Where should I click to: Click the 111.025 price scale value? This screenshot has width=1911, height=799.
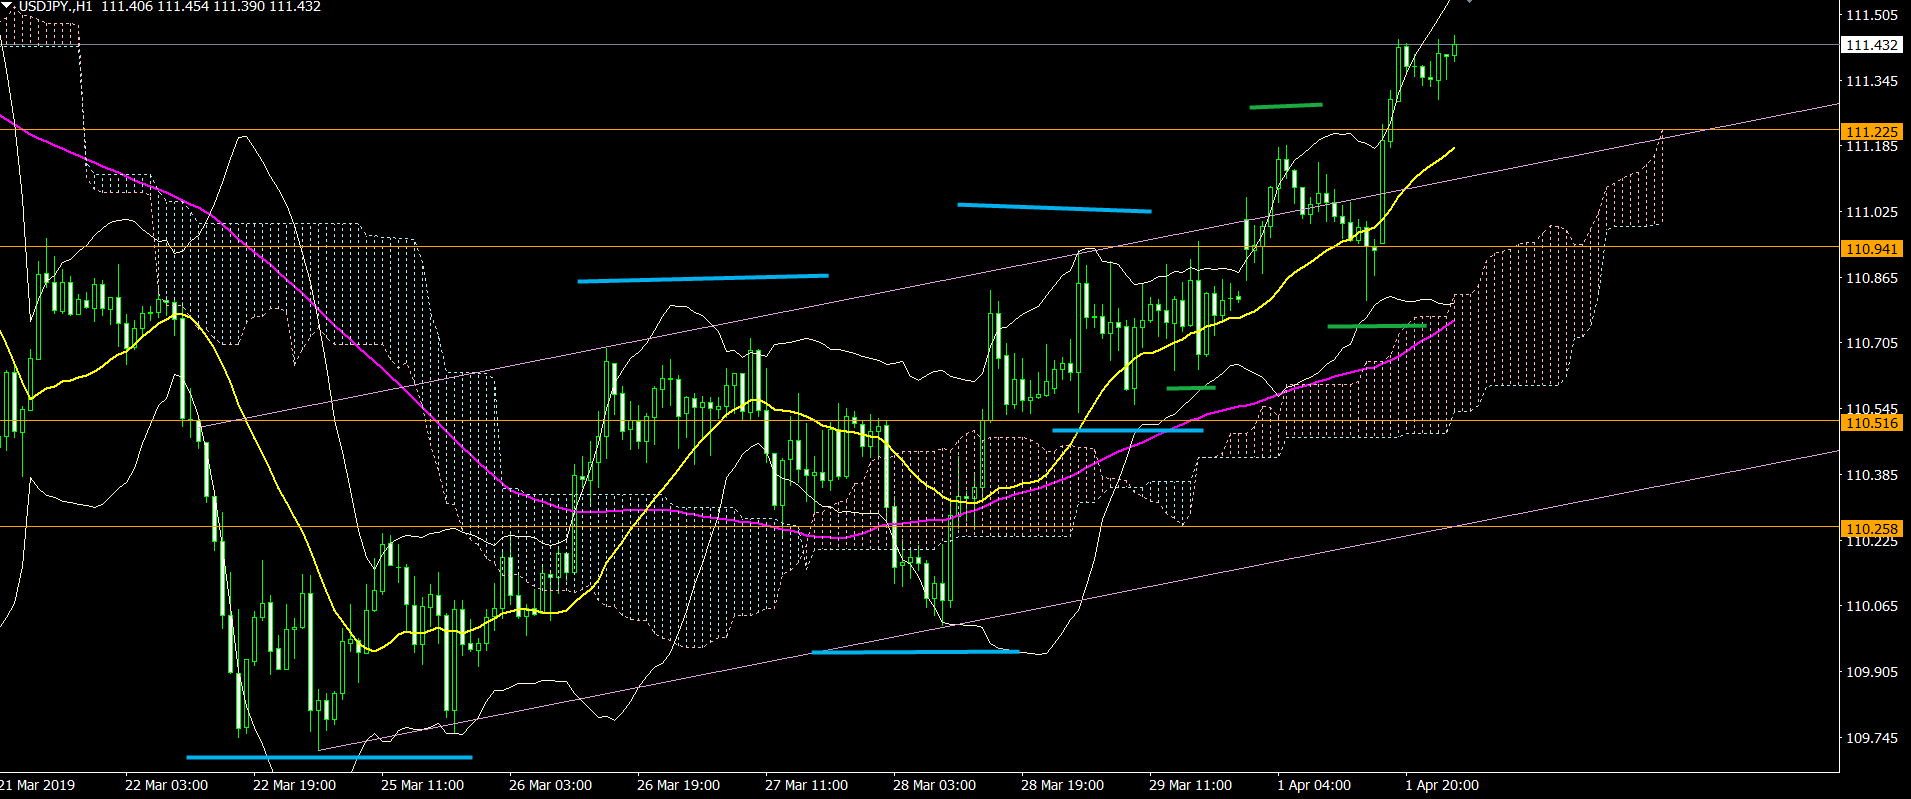tap(1871, 212)
